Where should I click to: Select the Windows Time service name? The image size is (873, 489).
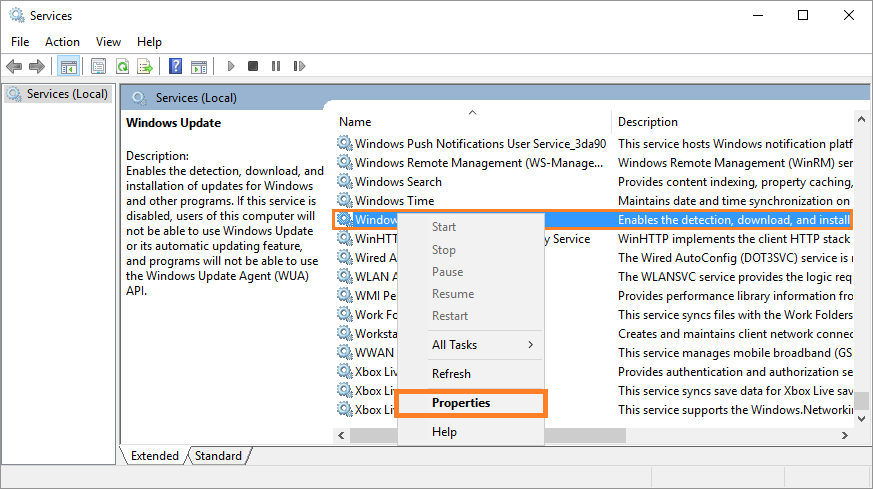pos(395,201)
